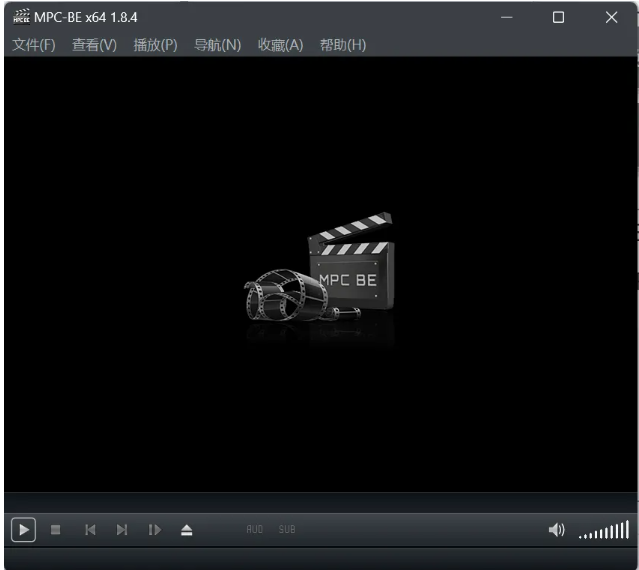Select subtitle track via SUB button

point(287,529)
